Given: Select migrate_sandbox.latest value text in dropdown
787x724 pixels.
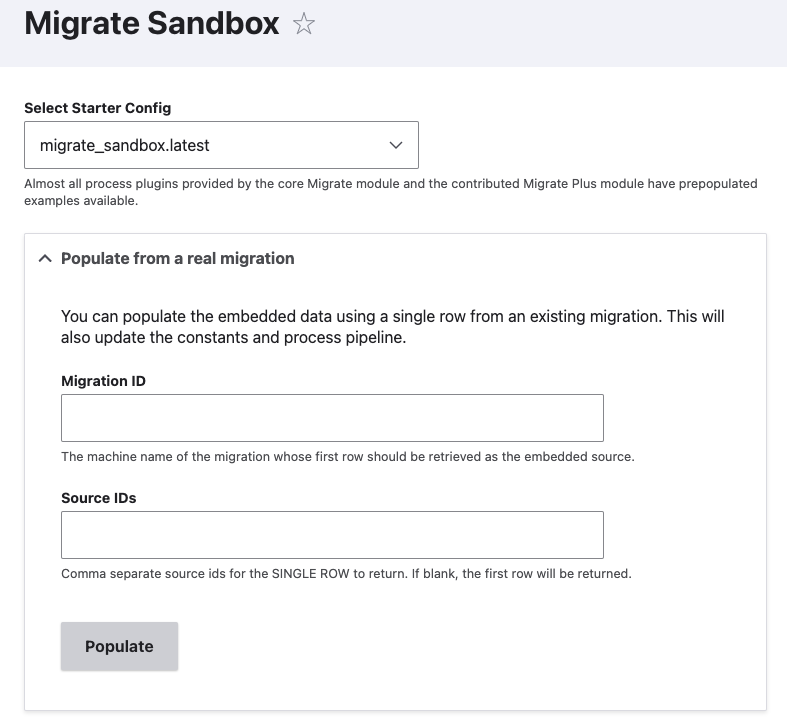Looking at the screenshot, I should [x=124, y=146].
